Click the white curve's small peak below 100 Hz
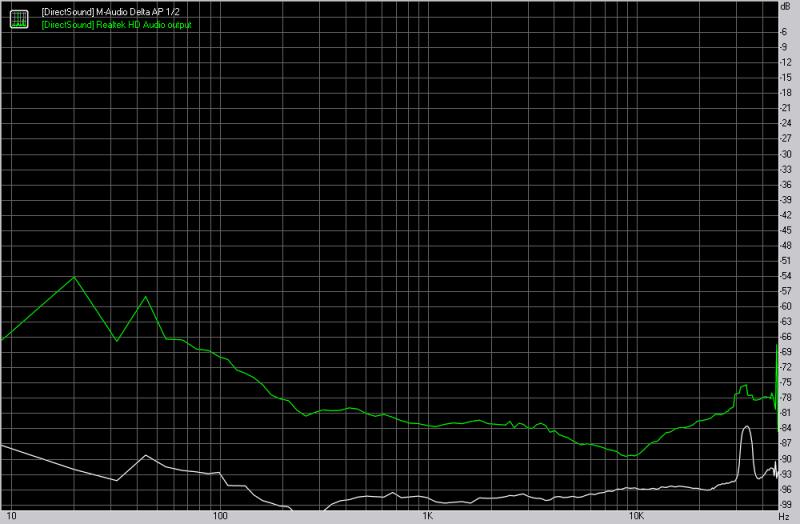The height and width of the screenshot is (524, 800). (147, 457)
